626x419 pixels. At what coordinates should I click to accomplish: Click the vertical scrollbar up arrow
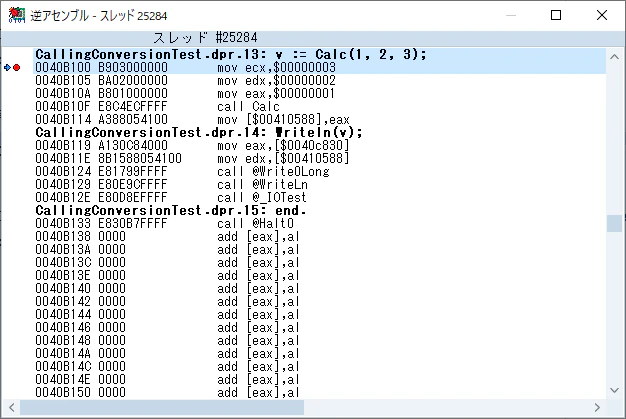coord(614,57)
